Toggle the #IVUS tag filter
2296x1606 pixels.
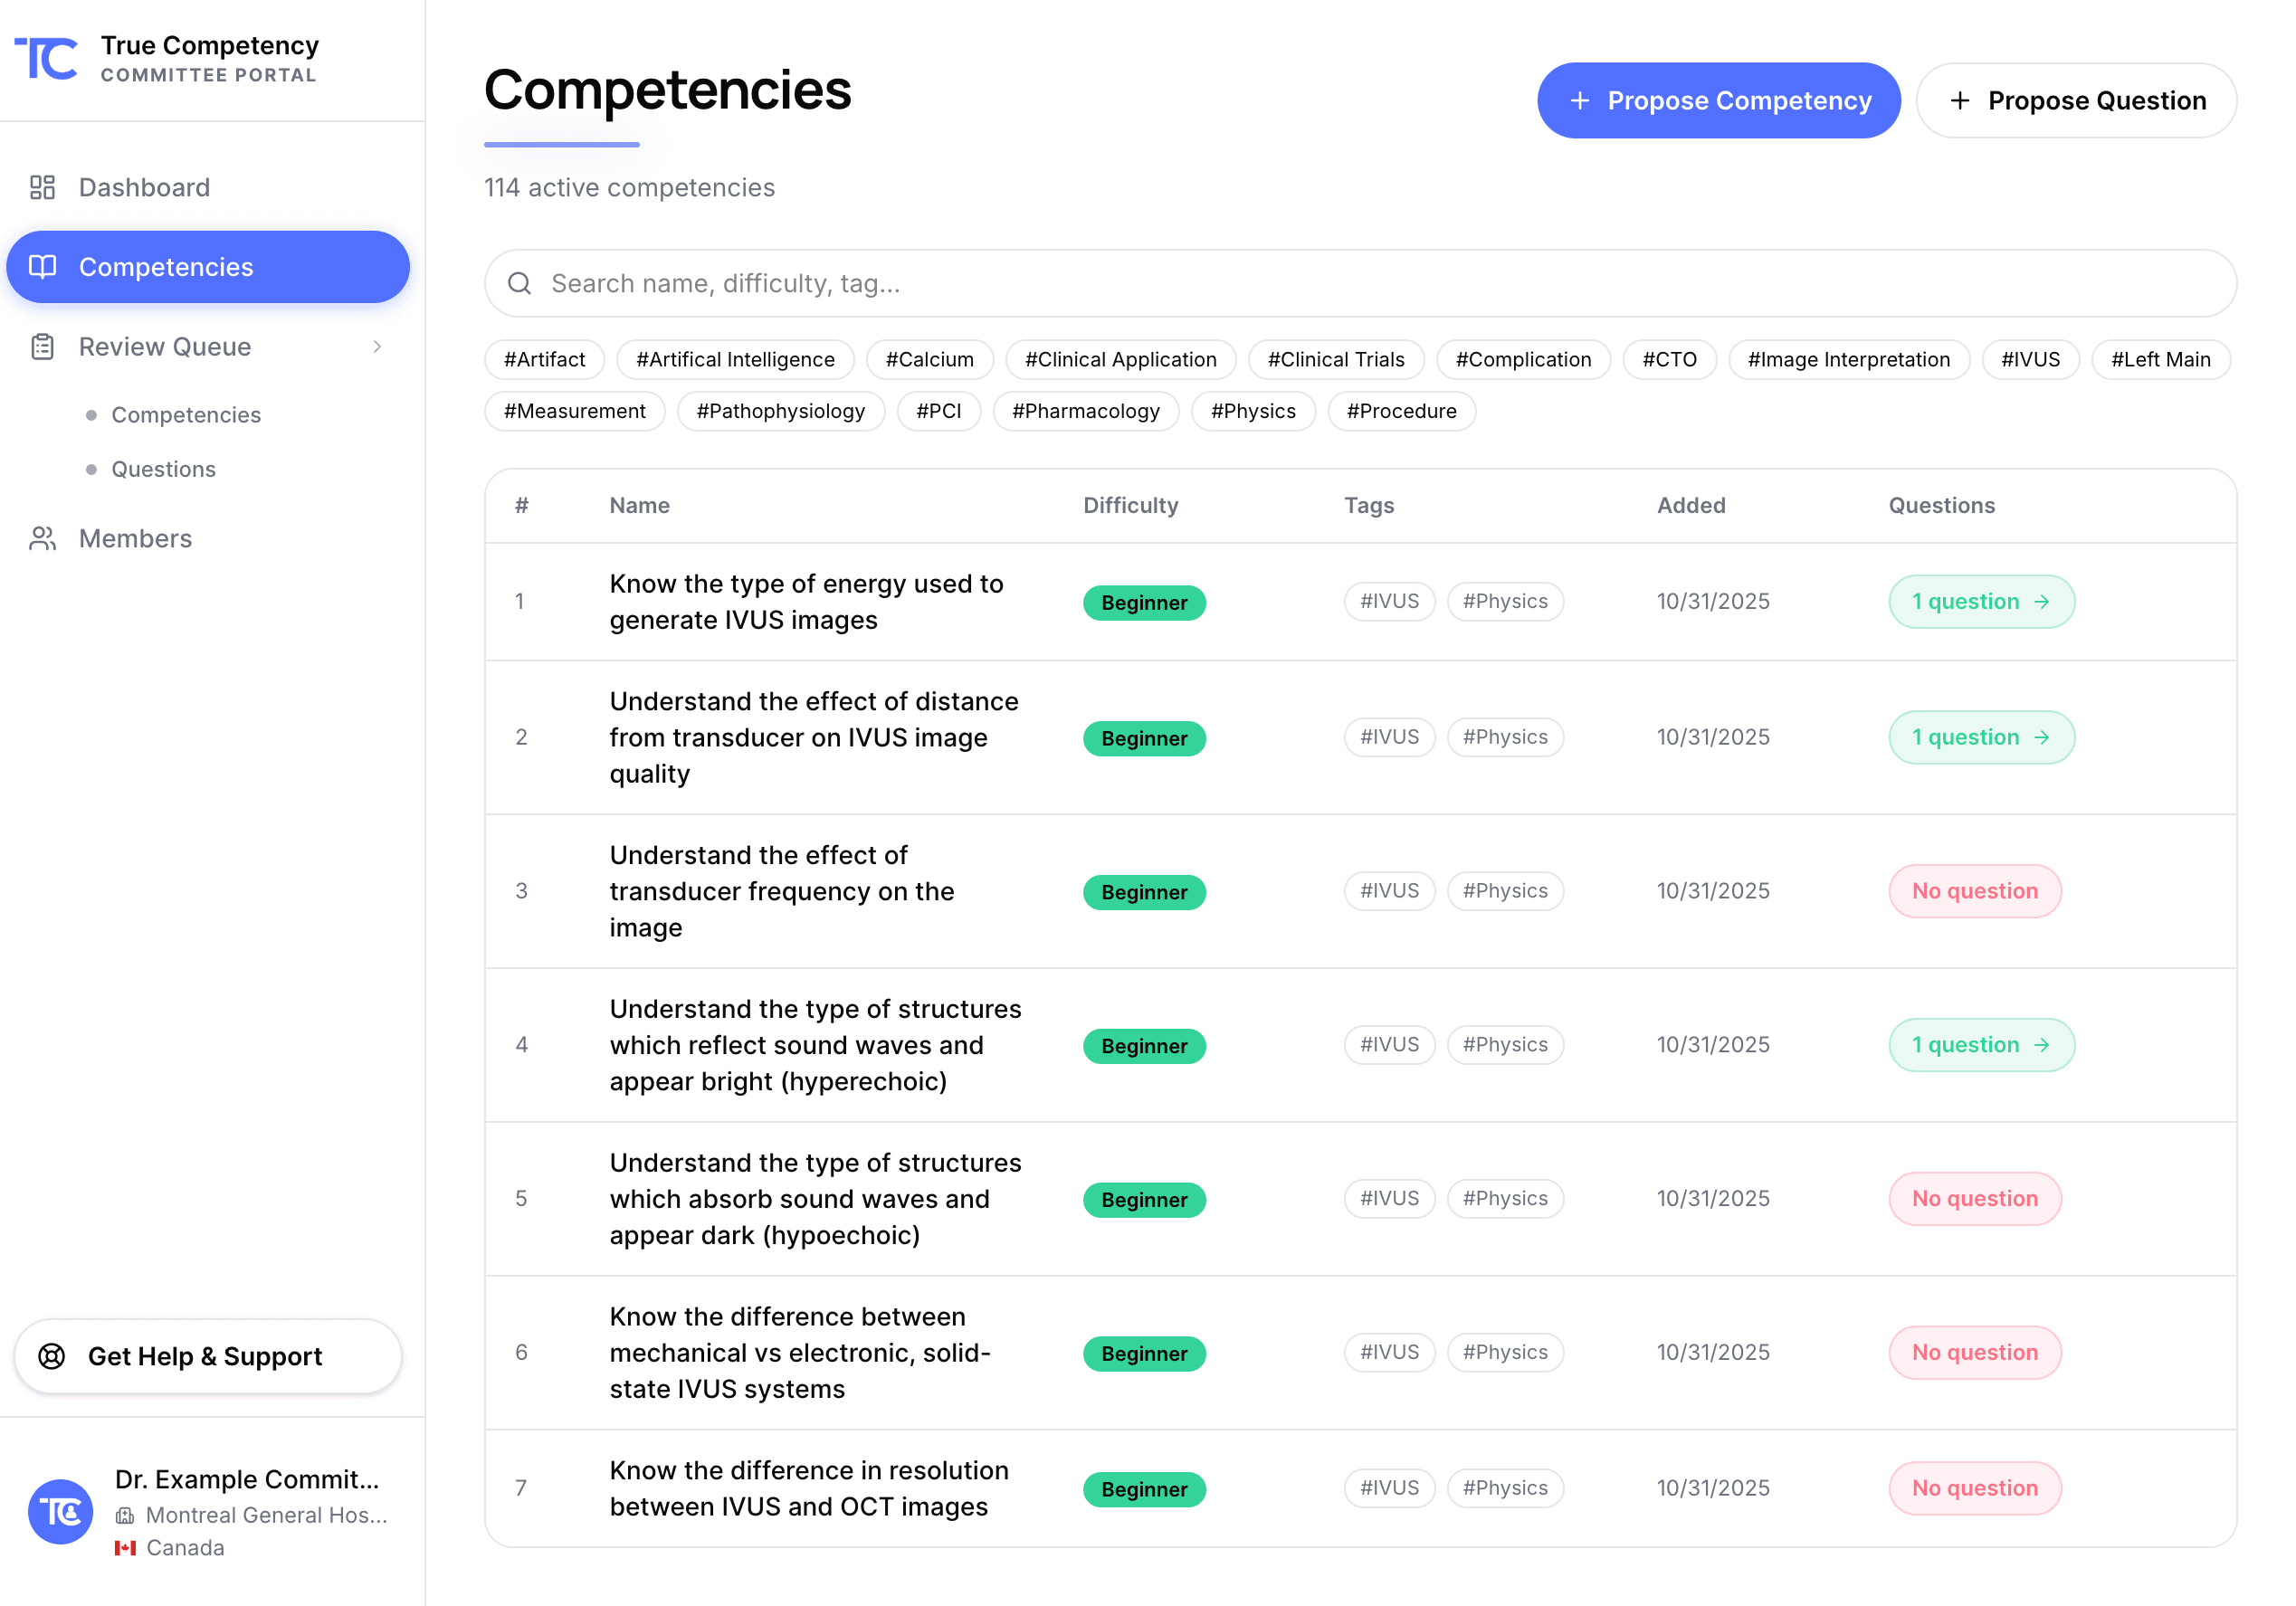2030,359
